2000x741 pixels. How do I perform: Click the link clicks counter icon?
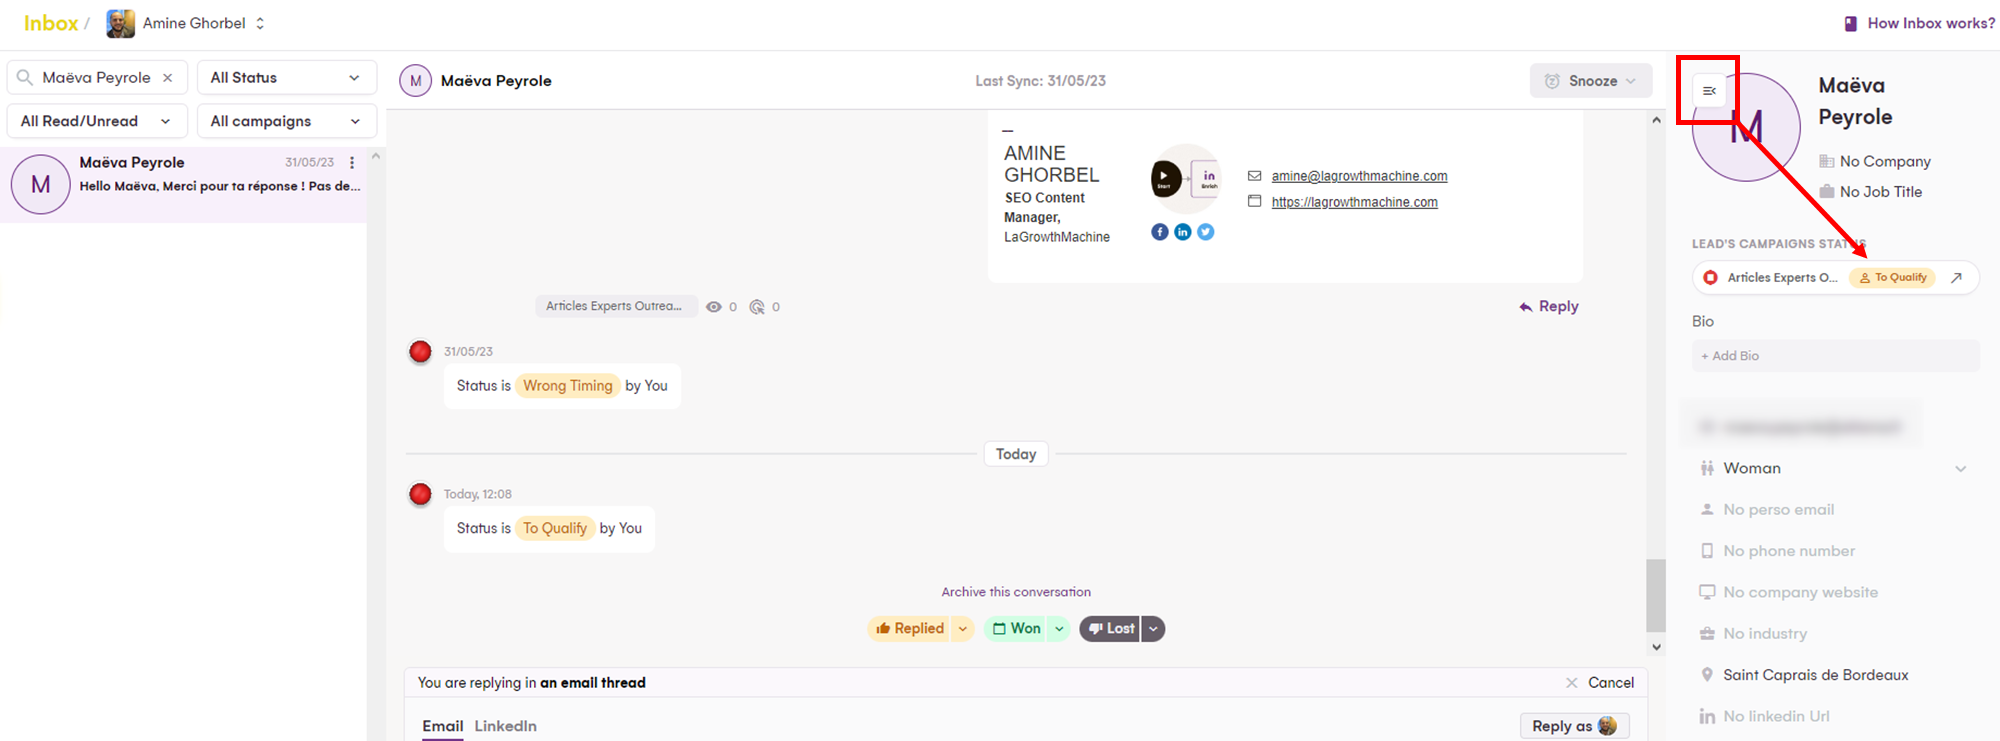click(757, 307)
